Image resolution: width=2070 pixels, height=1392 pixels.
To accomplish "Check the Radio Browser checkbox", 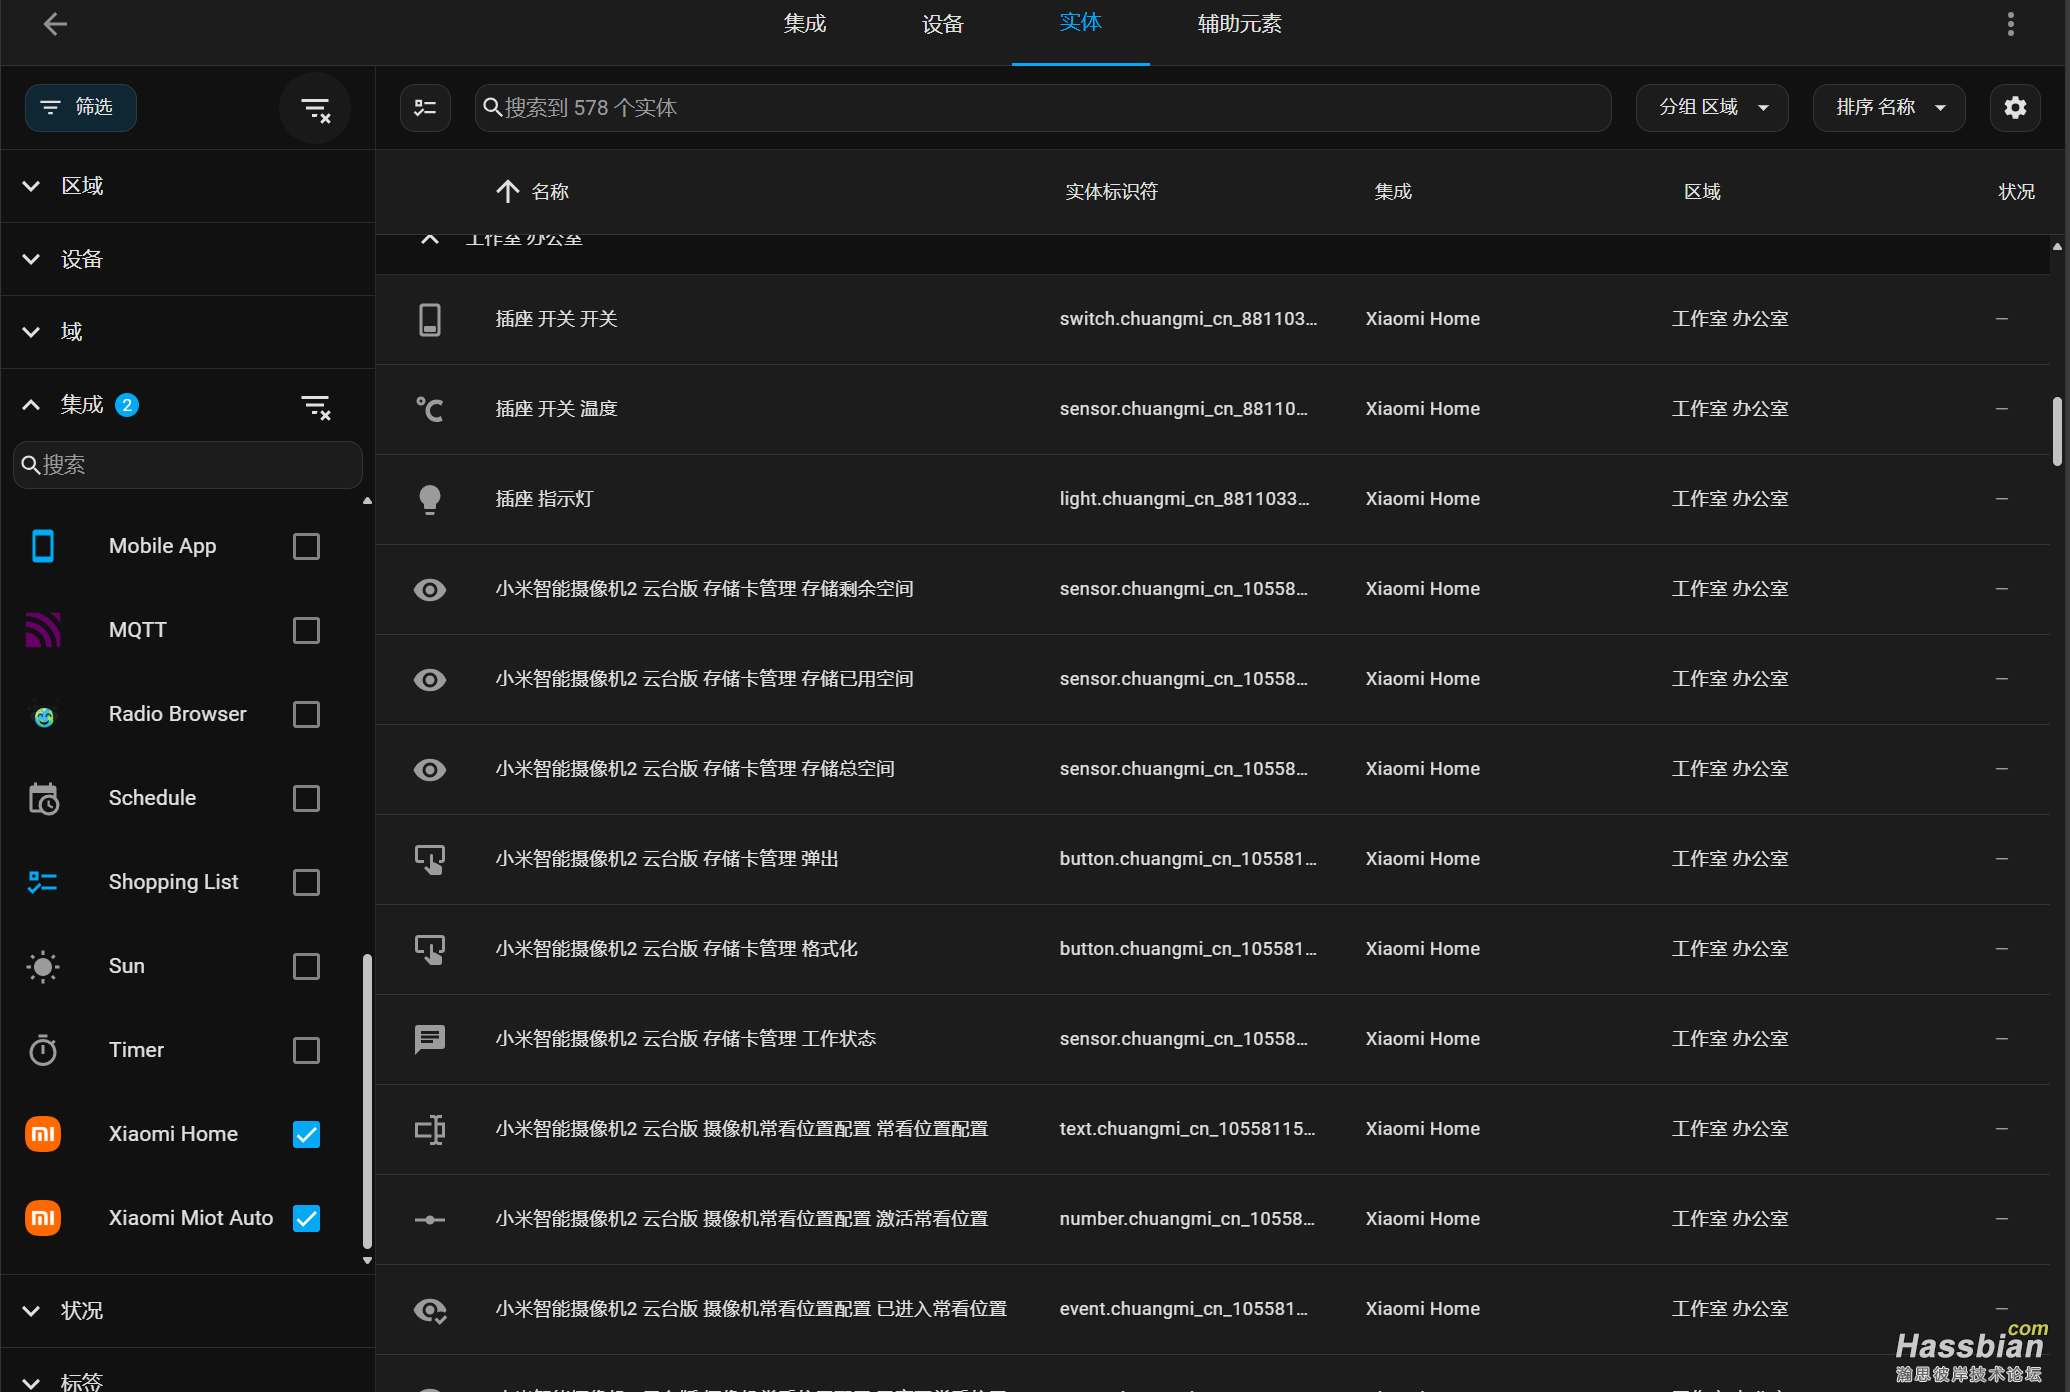I will [x=306, y=714].
